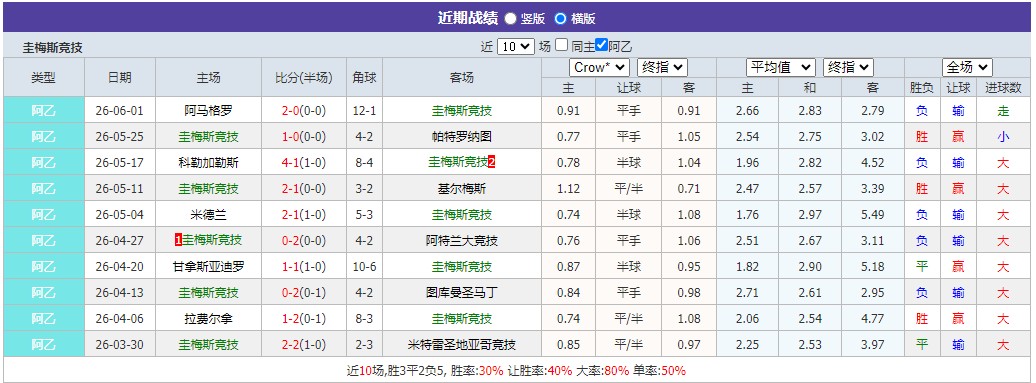Click the 类型 column header
Screen dimensions: 1036x383
[44, 77]
